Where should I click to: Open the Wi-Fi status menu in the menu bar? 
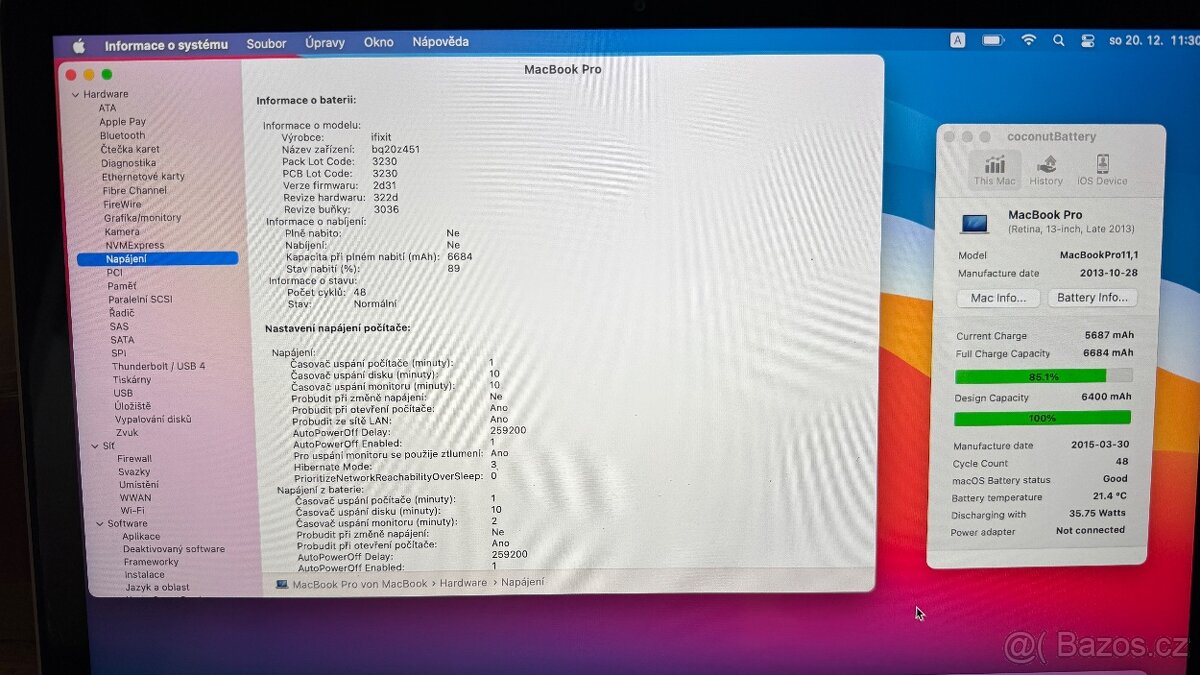[x=1028, y=41]
